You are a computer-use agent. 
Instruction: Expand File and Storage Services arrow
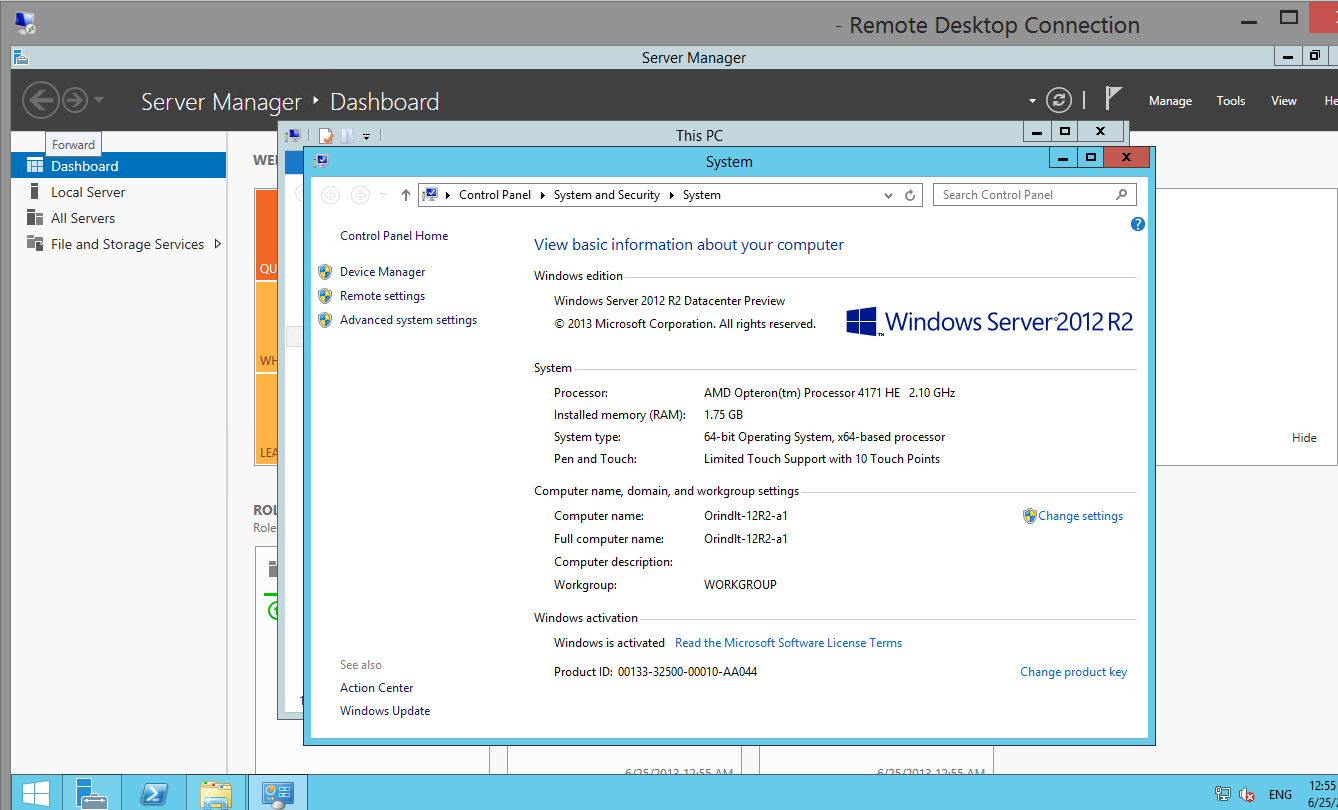(x=218, y=244)
